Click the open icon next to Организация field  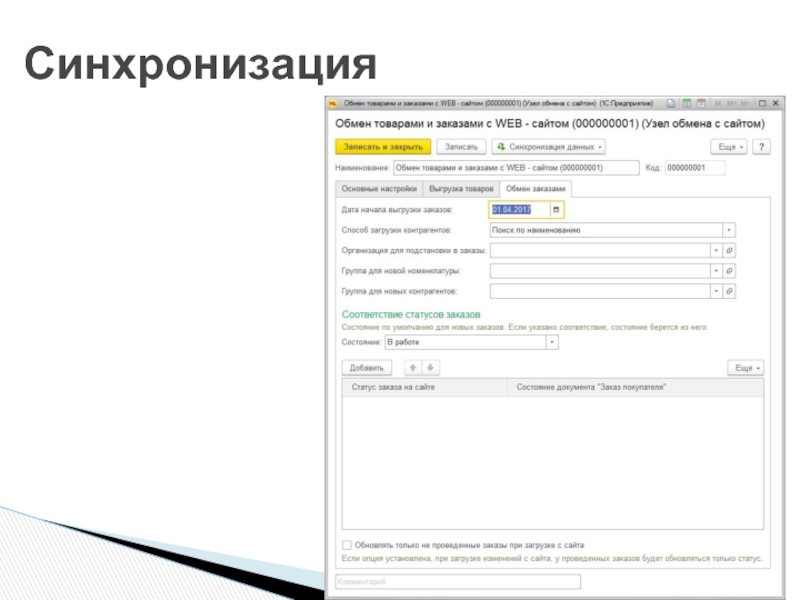[730, 250]
